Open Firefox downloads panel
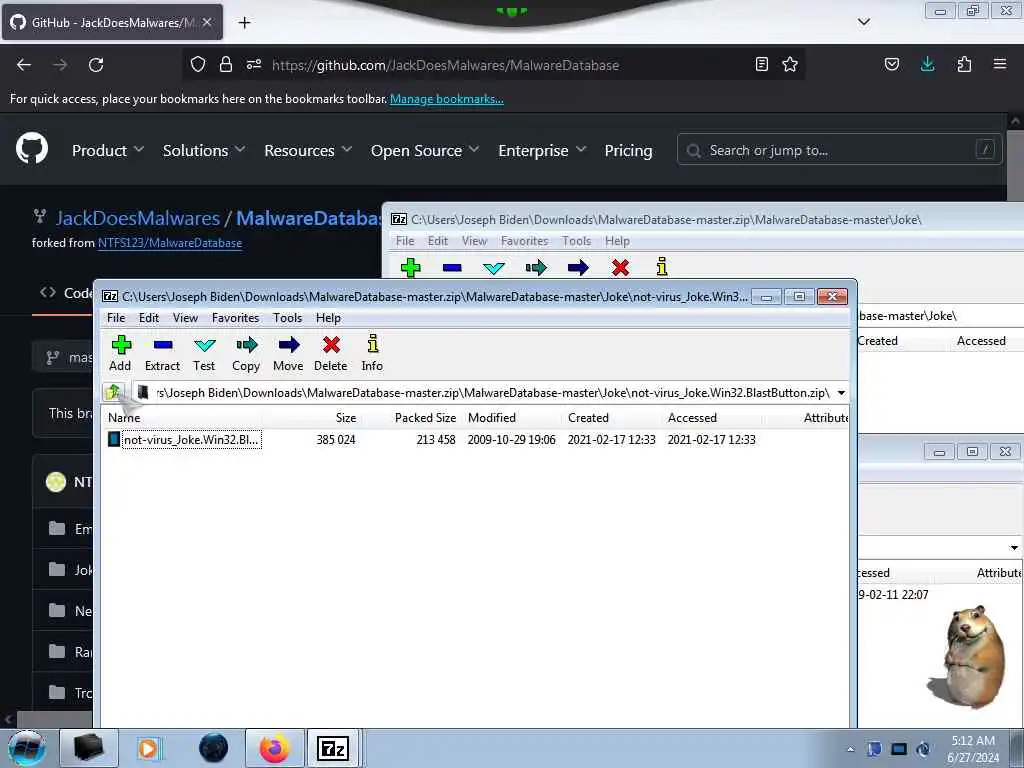Image resolution: width=1024 pixels, height=768 pixels. [x=927, y=64]
